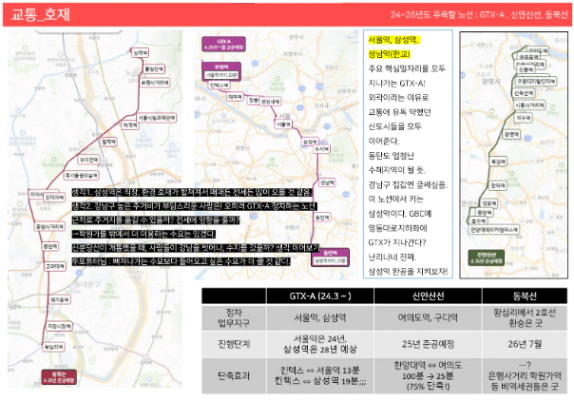Select the 왕십리역 station label
The height and width of the screenshot is (401, 574).
[53, 346]
